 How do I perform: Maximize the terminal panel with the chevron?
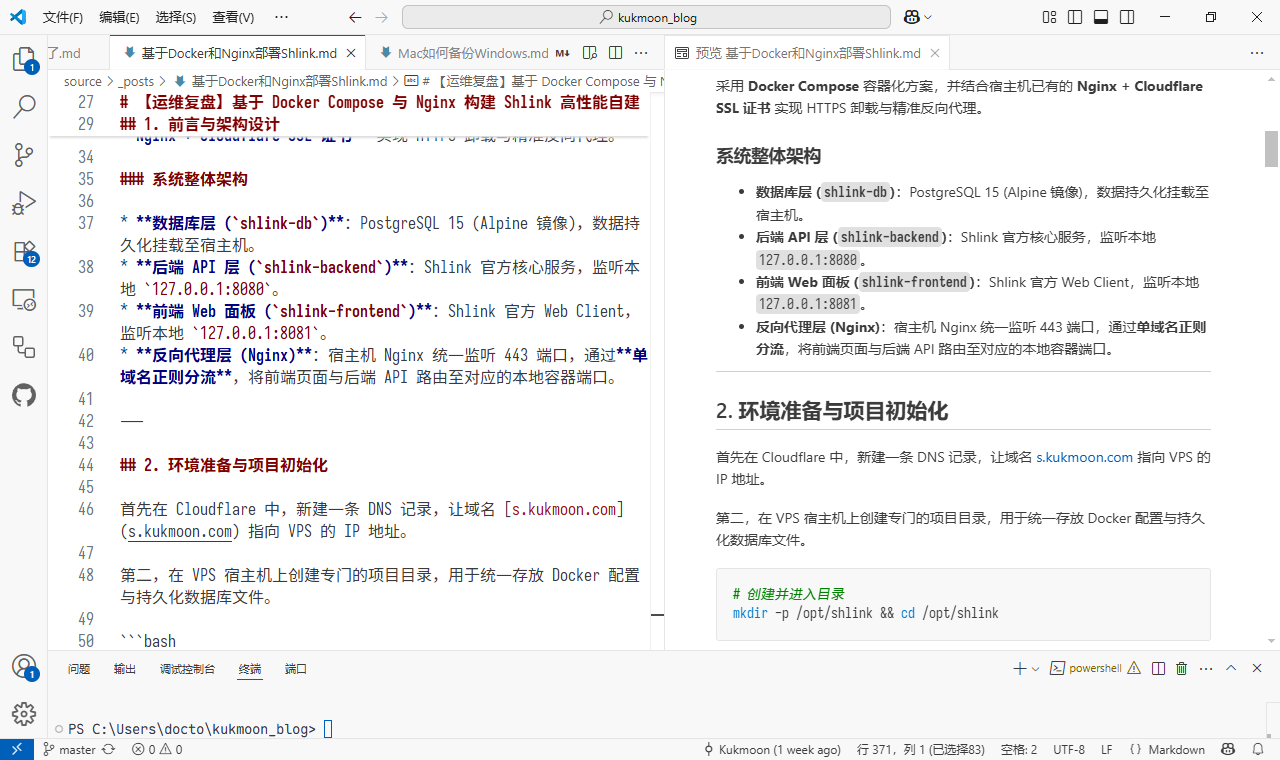pyautogui.click(x=1231, y=668)
